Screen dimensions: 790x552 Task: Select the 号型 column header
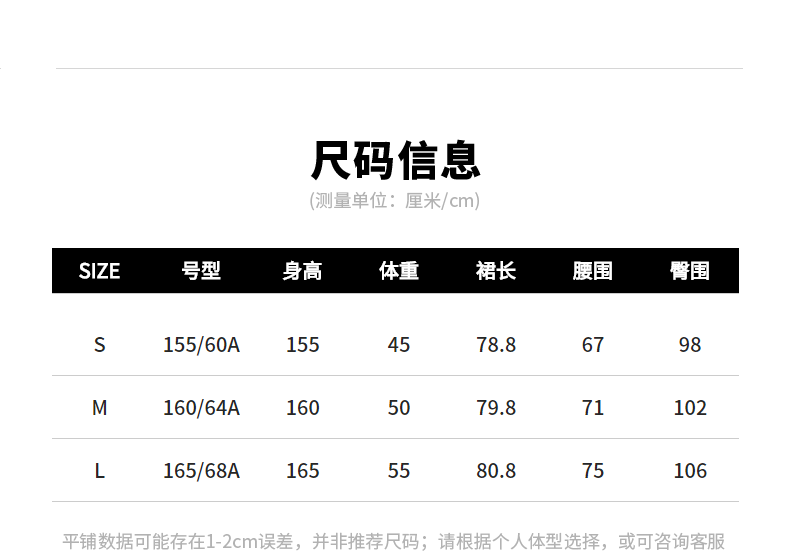coord(201,271)
